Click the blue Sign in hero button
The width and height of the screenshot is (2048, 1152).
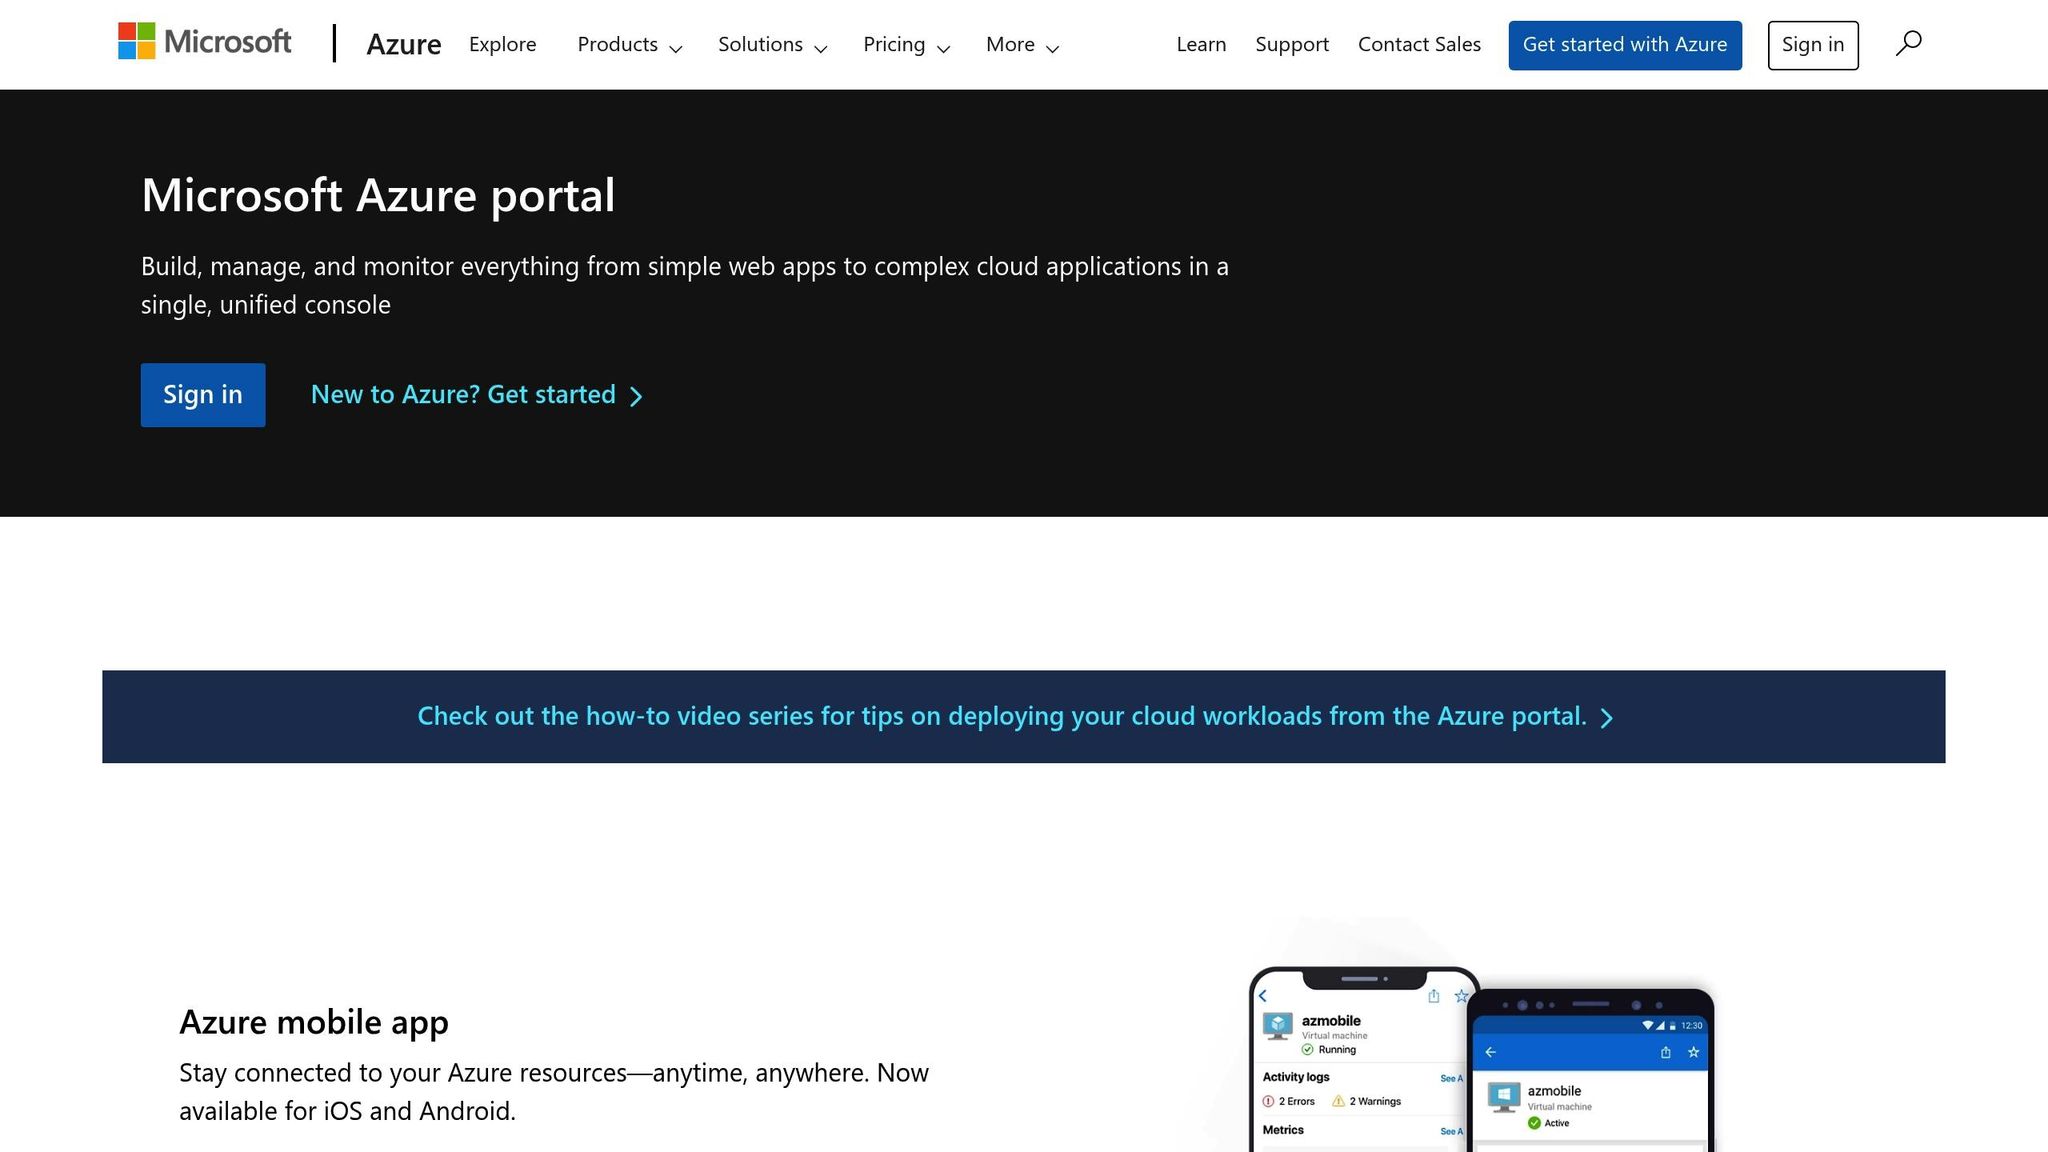203,395
